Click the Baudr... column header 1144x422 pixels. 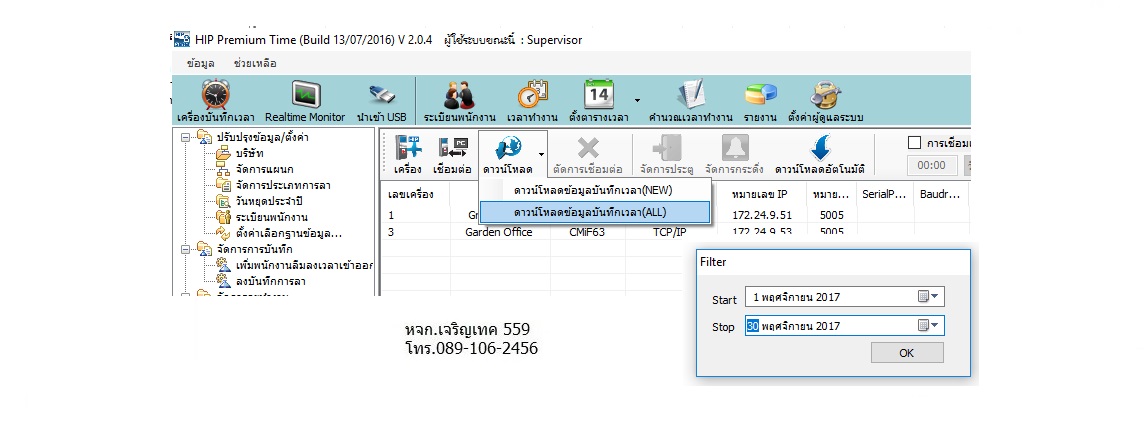point(941,195)
